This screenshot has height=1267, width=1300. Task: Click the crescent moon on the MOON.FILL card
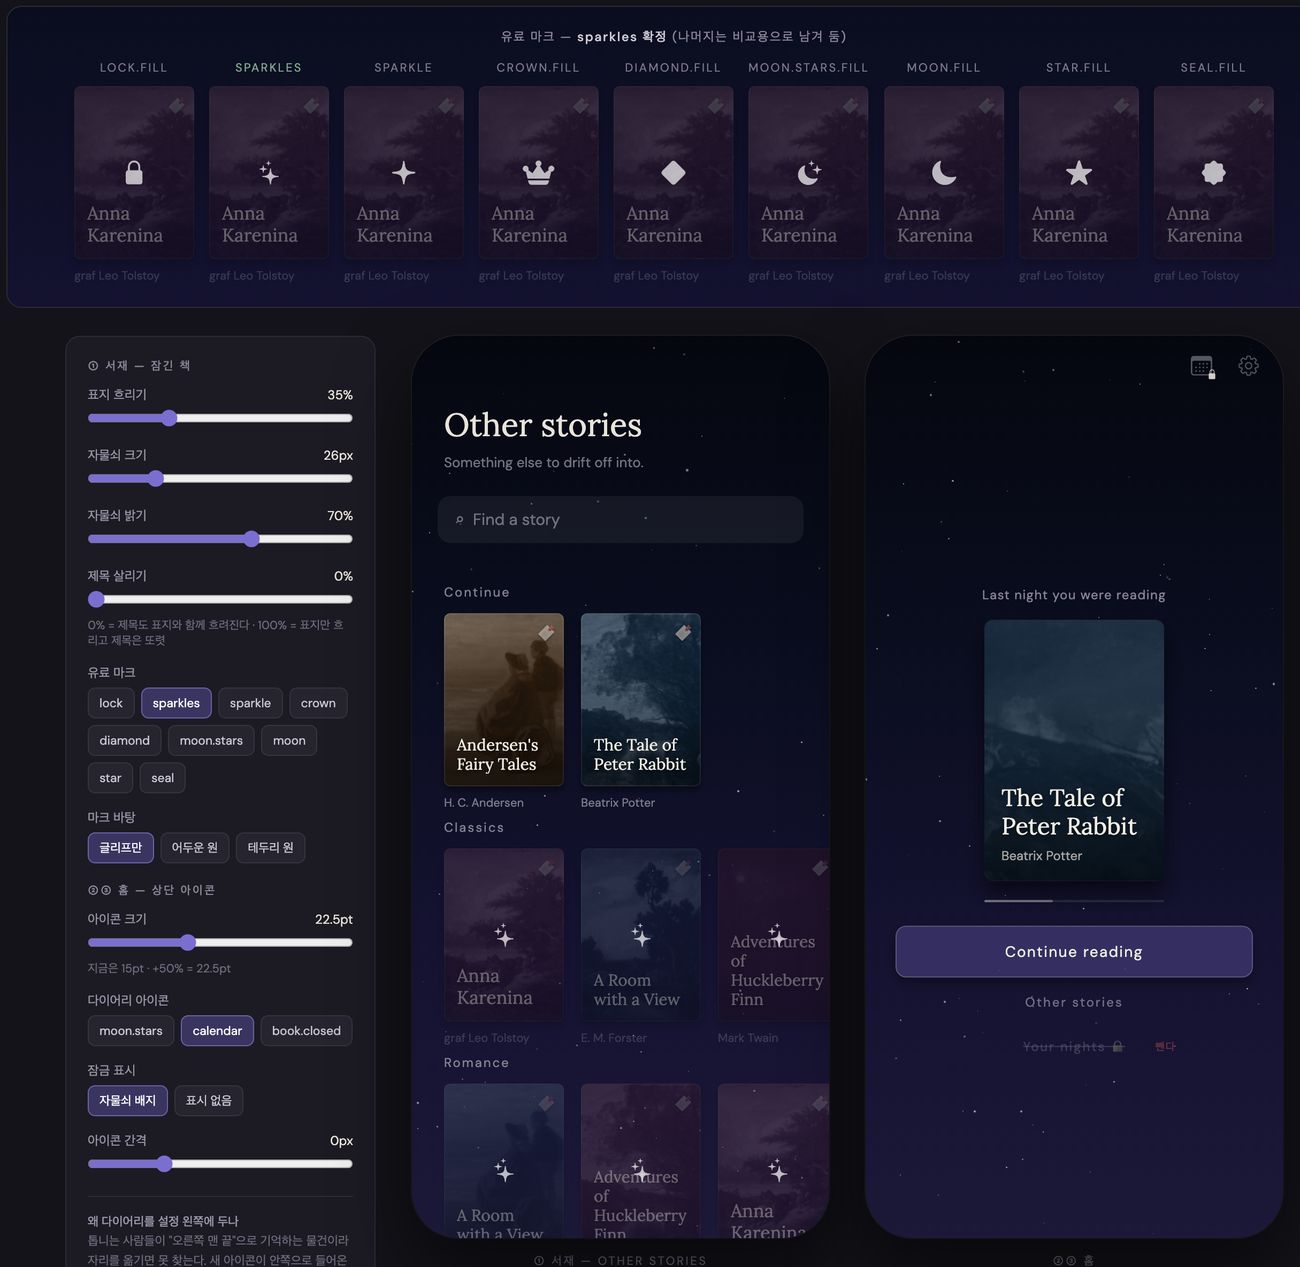click(x=943, y=173)
